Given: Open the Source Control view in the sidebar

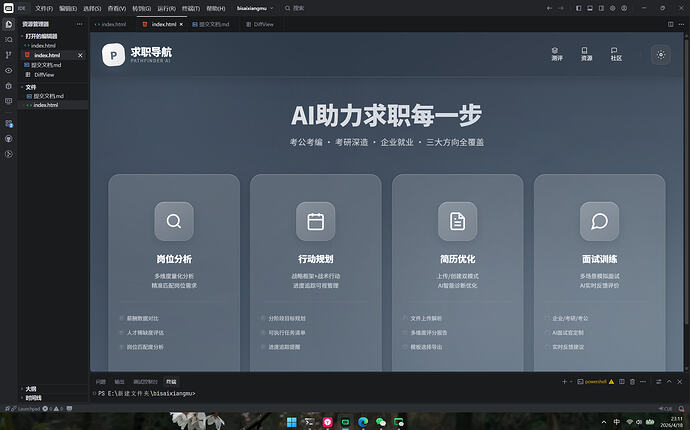Looking at the screenshot, I should tap(8, 55).
